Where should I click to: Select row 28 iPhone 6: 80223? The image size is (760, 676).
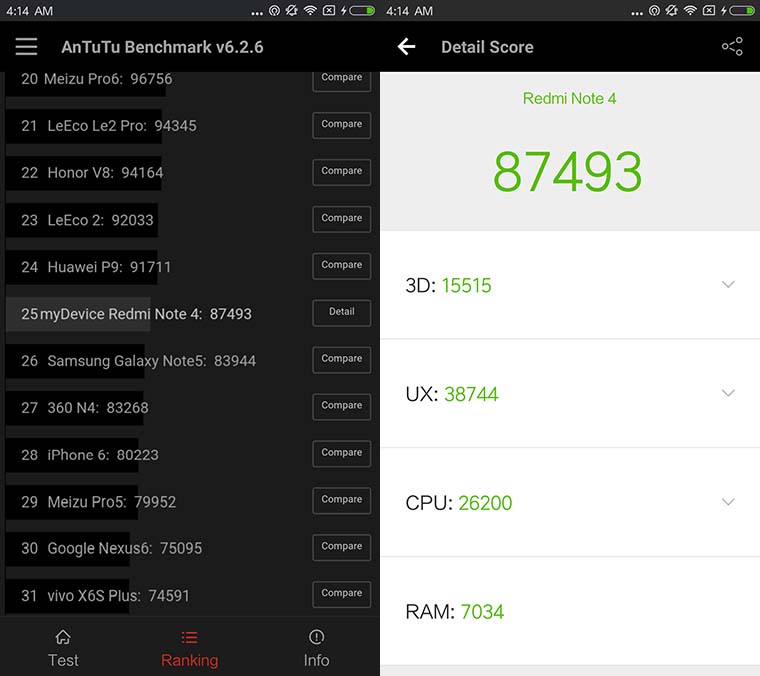click(x=189, y=455)
